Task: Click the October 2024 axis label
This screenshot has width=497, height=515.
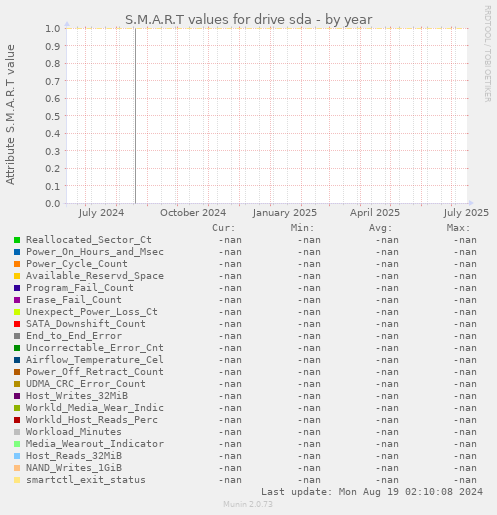Action: [193, 213]
